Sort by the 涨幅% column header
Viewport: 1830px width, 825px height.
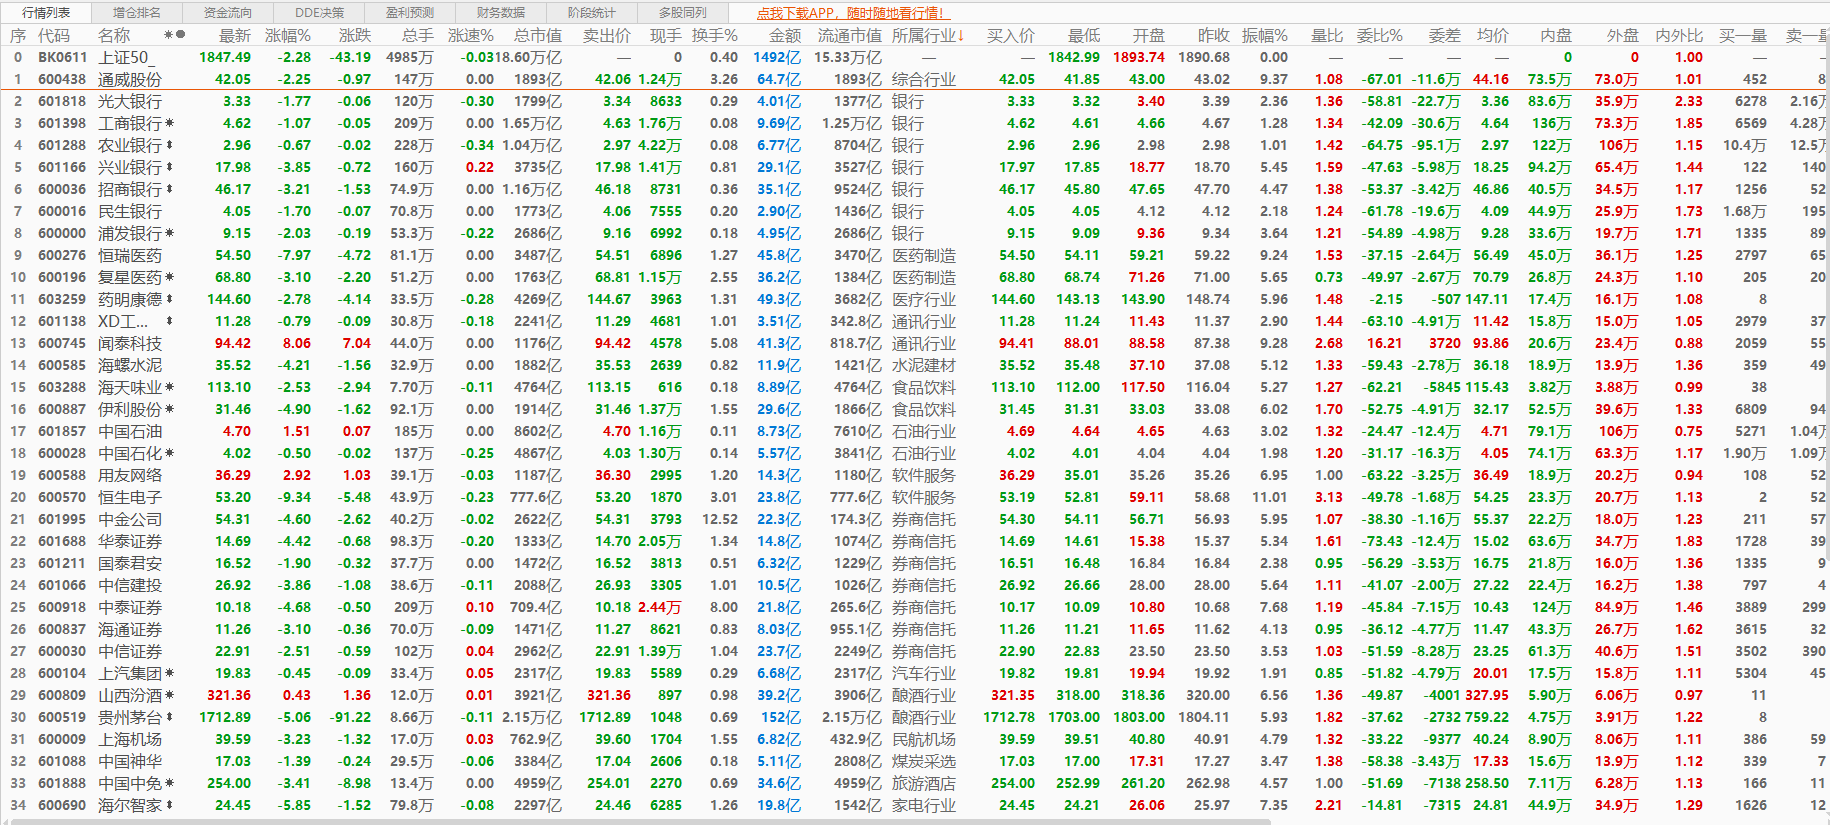click(287, 35)
